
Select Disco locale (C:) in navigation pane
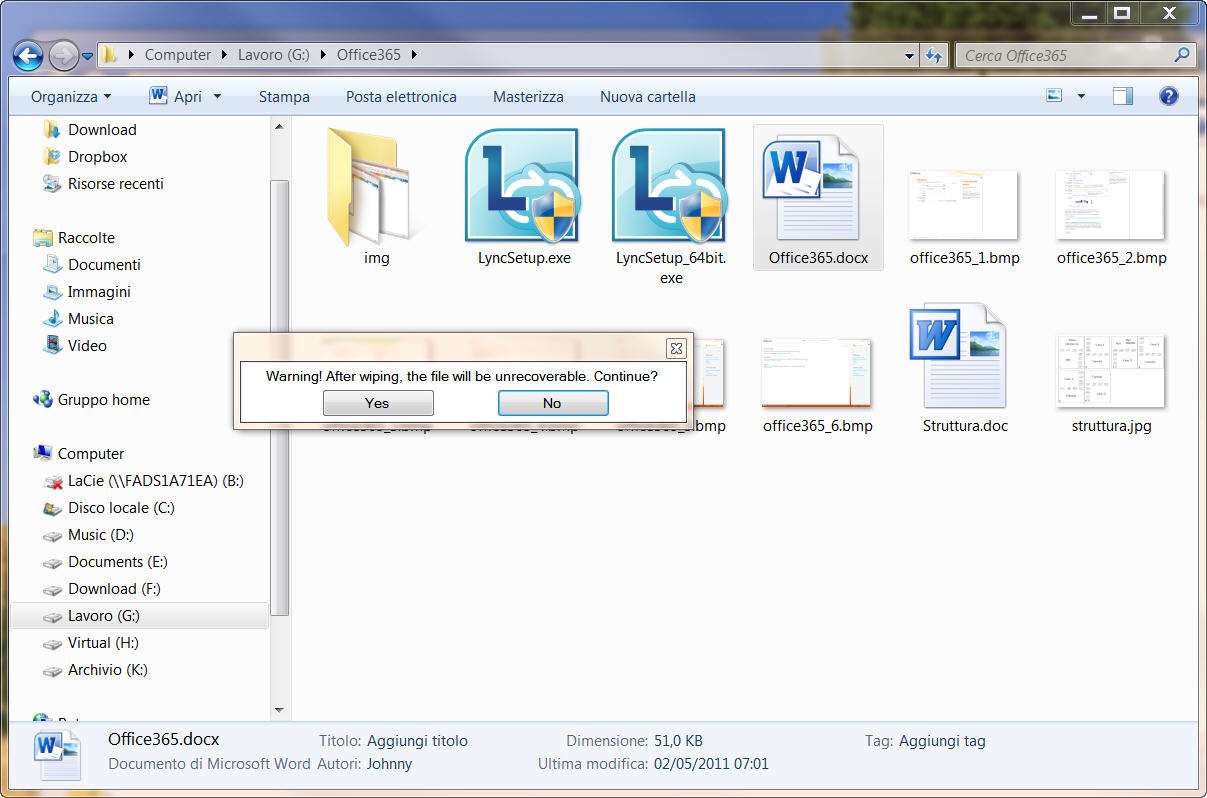(x=120, y=508)
